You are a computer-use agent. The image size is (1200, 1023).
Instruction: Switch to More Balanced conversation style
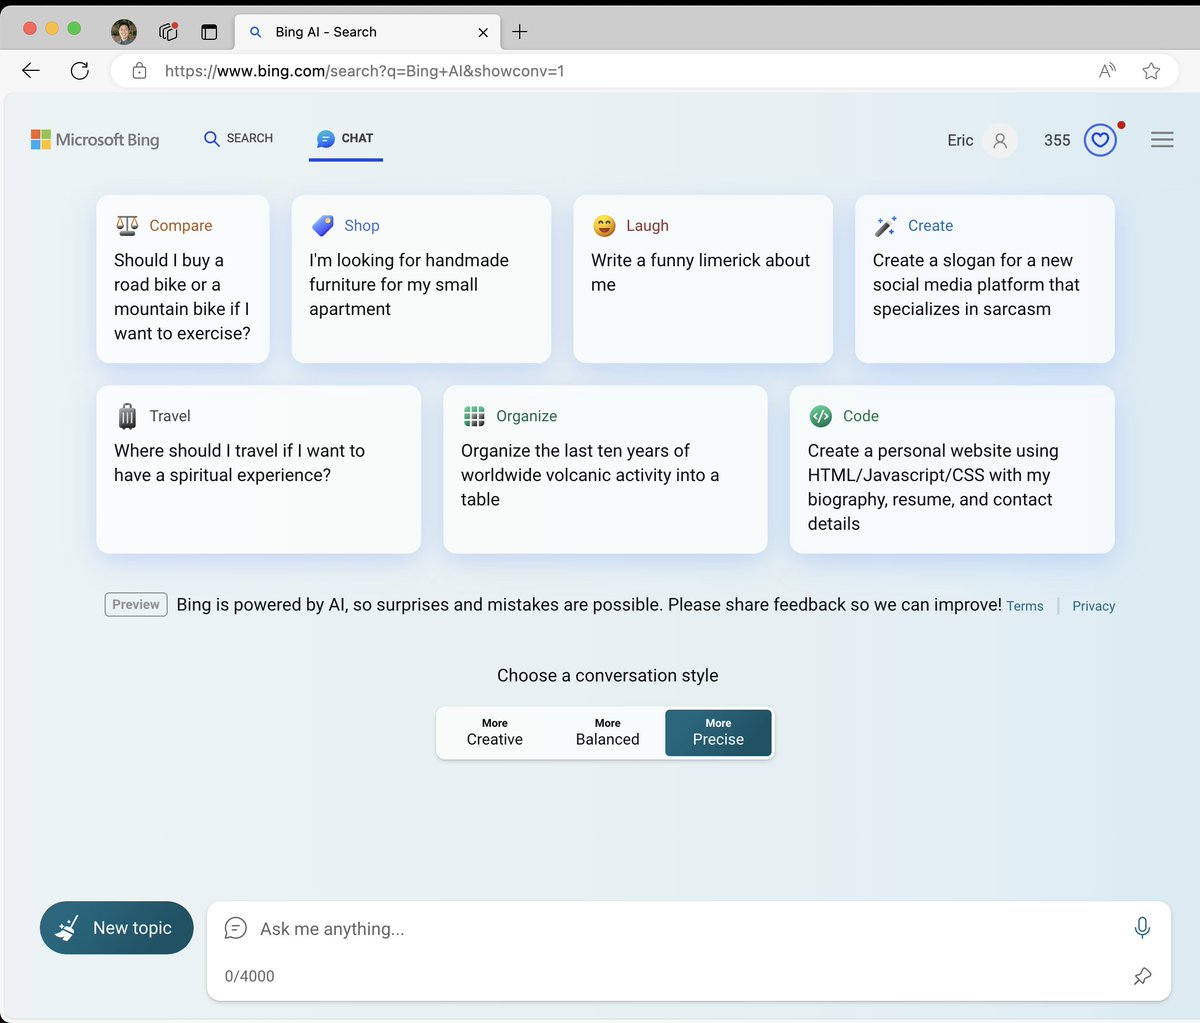pos(607,732)
